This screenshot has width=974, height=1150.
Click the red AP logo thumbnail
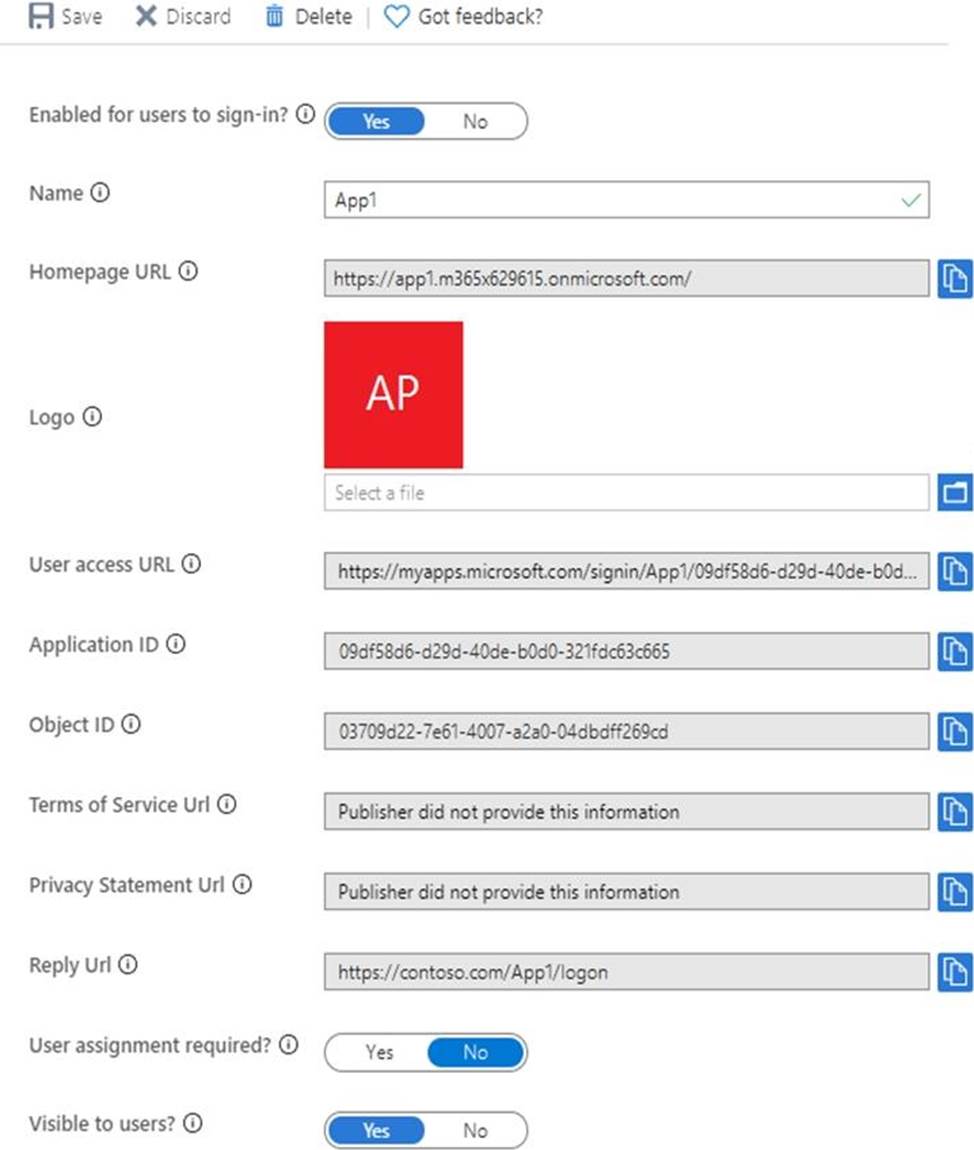pyautogui.click(x=393, y=395)
